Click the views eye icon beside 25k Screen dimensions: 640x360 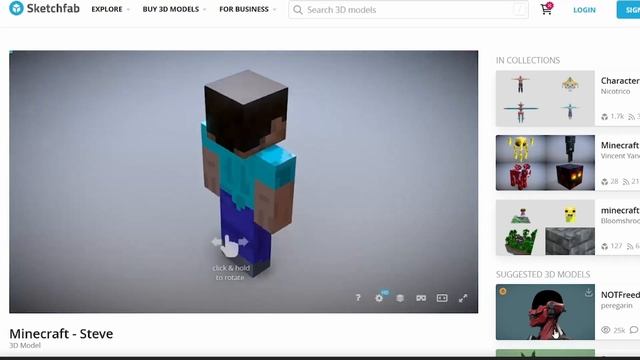[606, 330]
